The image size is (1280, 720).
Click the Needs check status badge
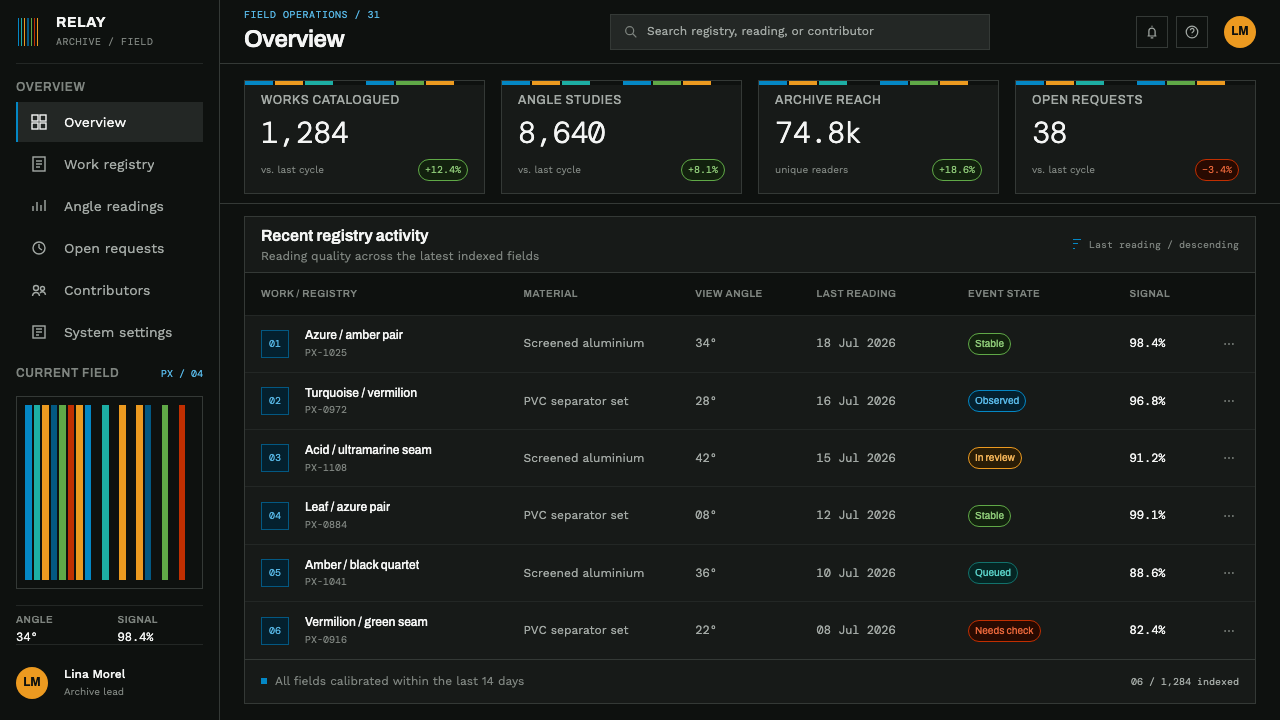coord(1004,631)
